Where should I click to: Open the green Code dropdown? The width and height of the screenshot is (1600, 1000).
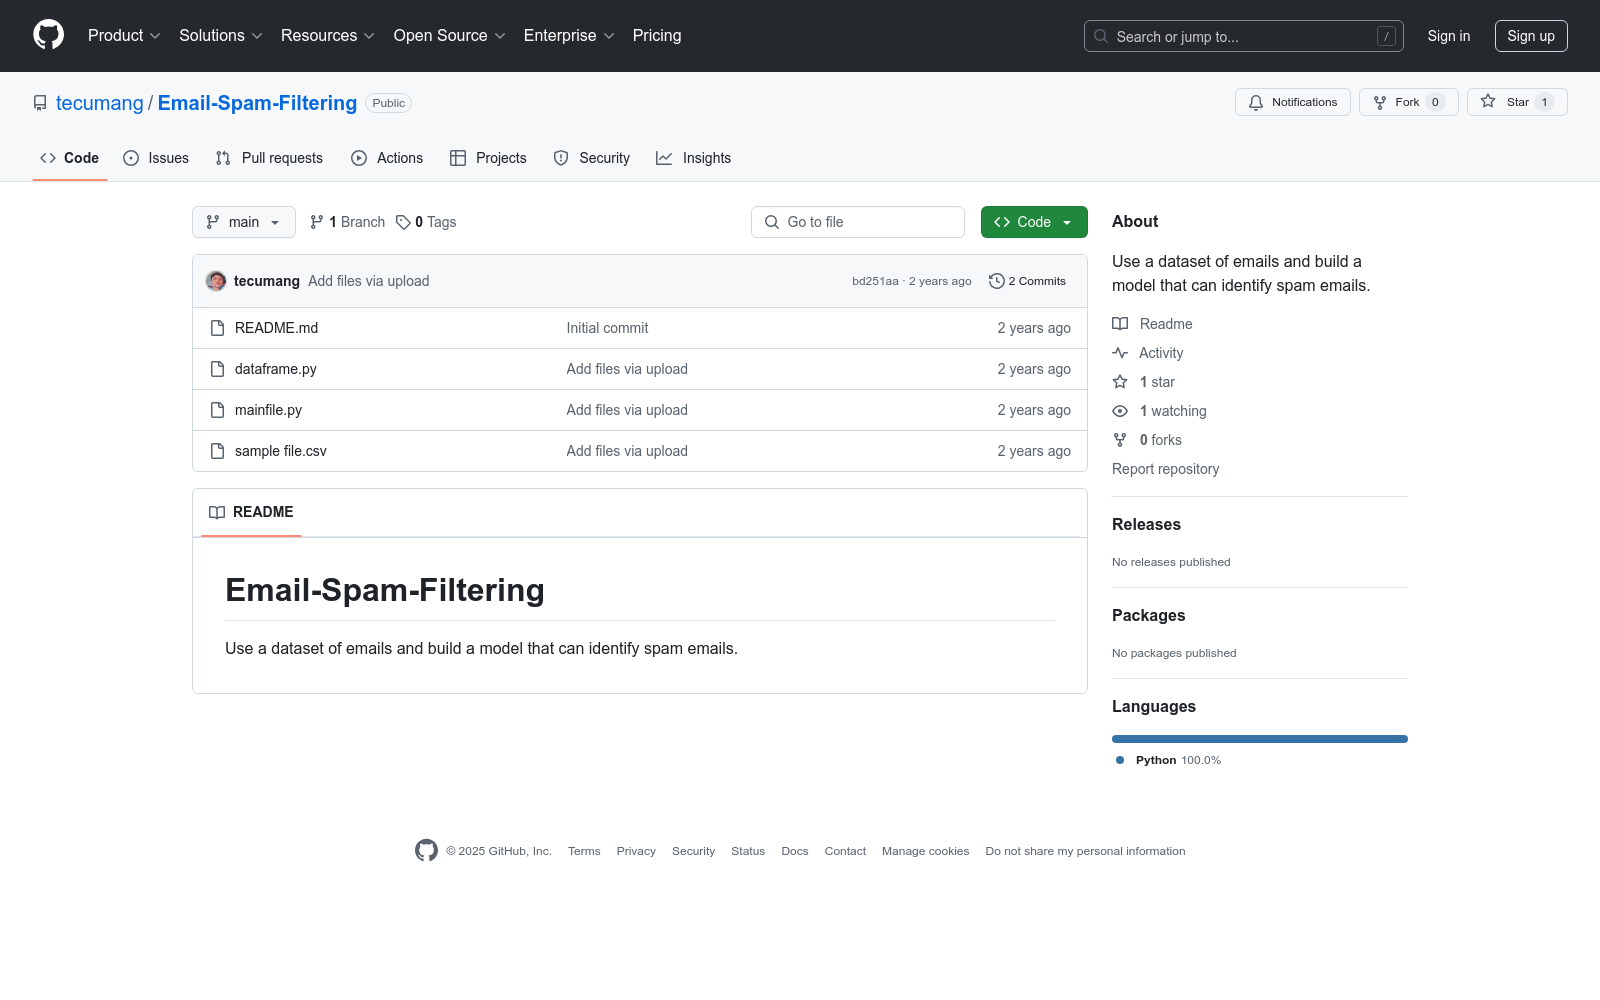tap(1033, 222)
